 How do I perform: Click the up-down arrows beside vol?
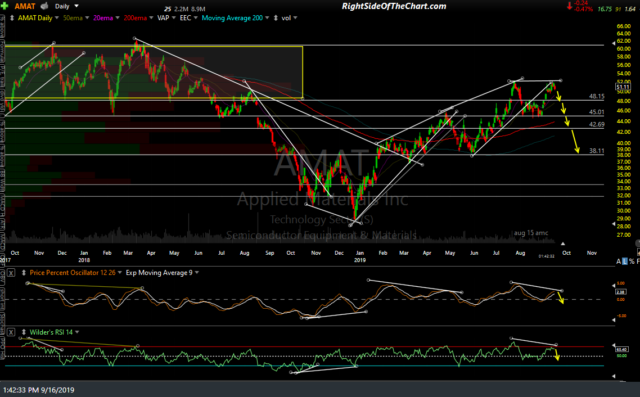click(x=276, y=18)
